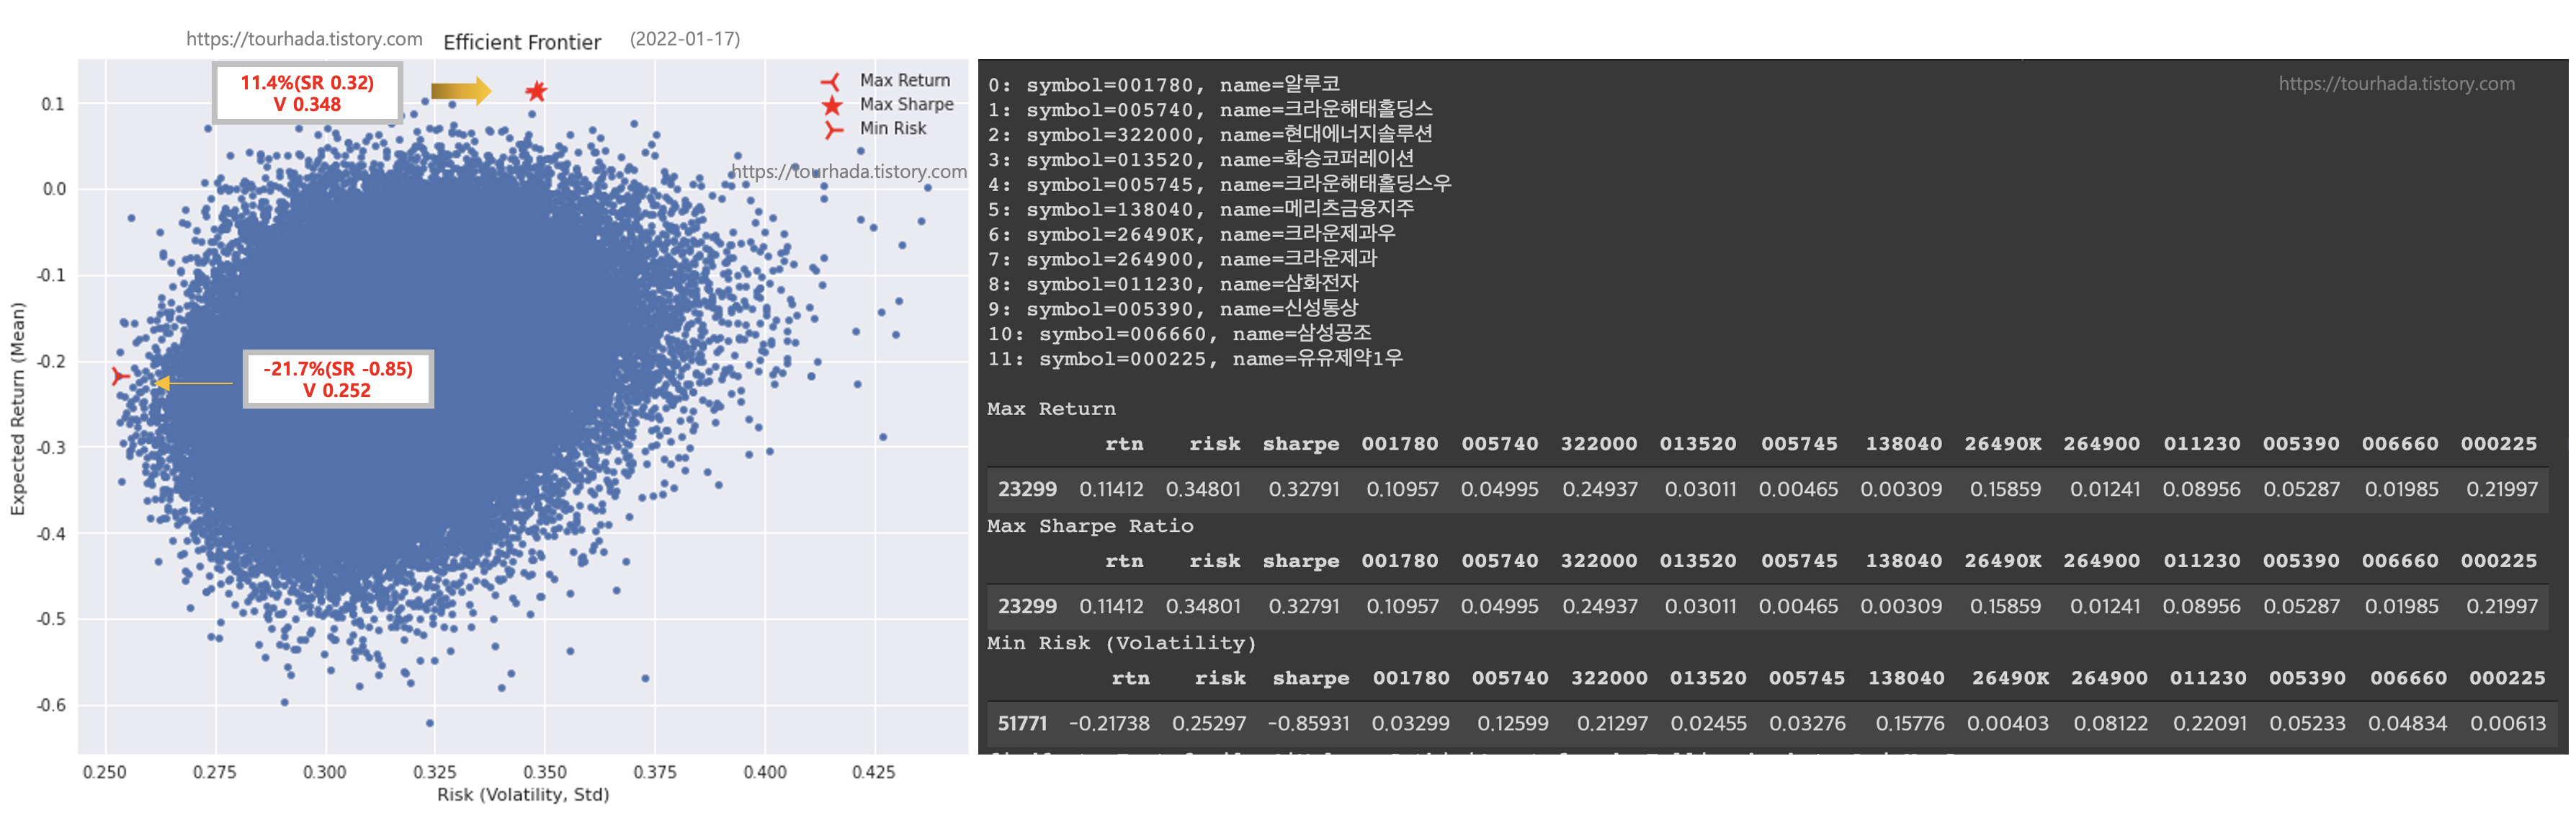Image resolution: width=2576 pixels, height=823 pixels.
Task: Click the 11.4%(SR 0.32) annotation box
Action: coord(307,93)
